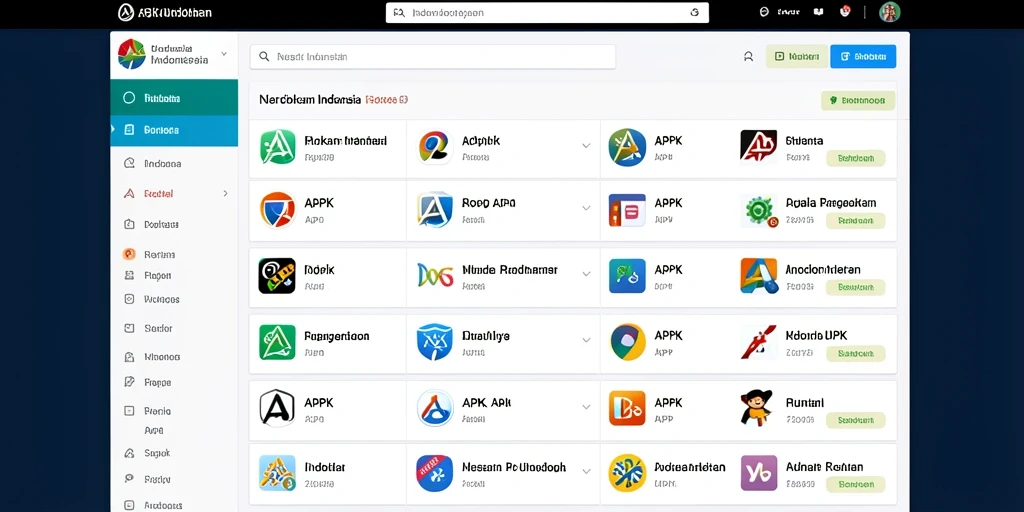Image resolution: width=1024 pixels, height=512 pixels.
Task: Select the highlighted Bontoda sidebar item
Action: pyautogui.click(x=174, y=130)
